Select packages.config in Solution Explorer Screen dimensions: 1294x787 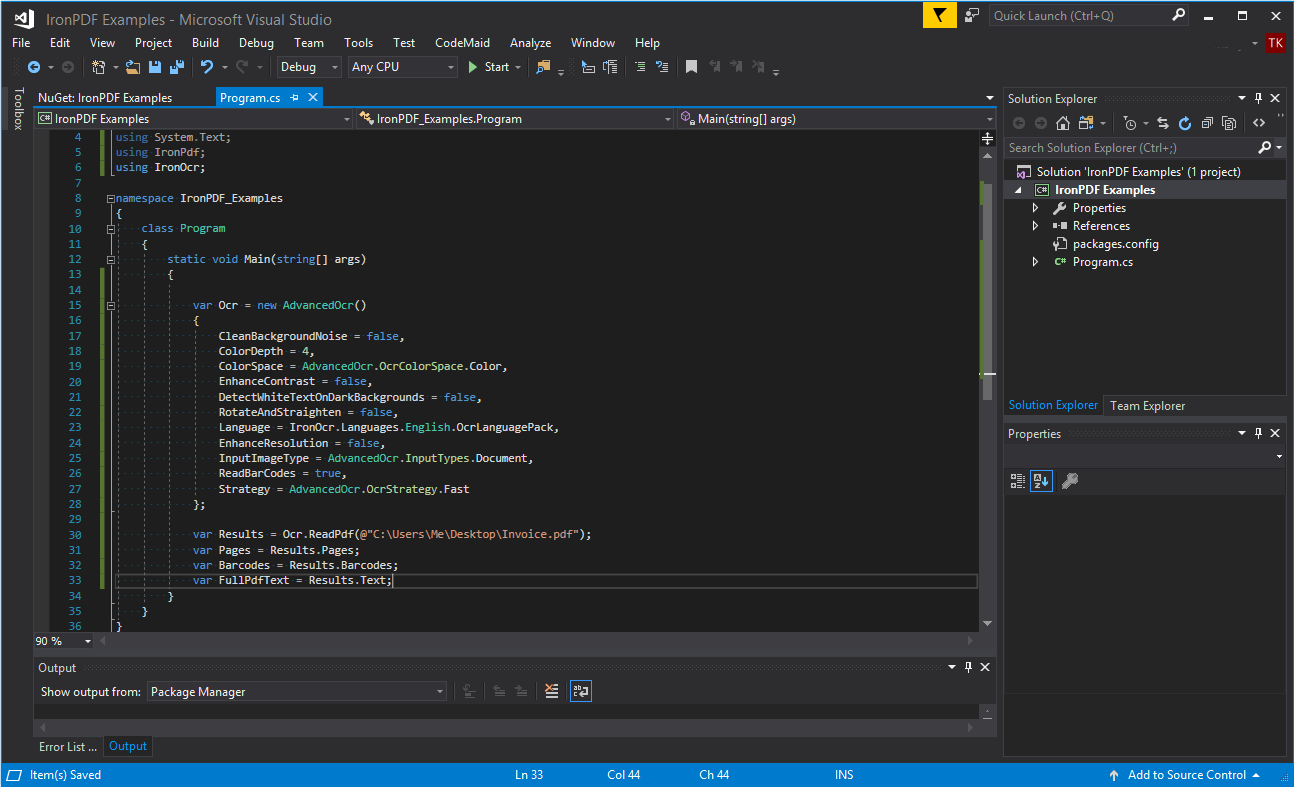[1115, 244]
